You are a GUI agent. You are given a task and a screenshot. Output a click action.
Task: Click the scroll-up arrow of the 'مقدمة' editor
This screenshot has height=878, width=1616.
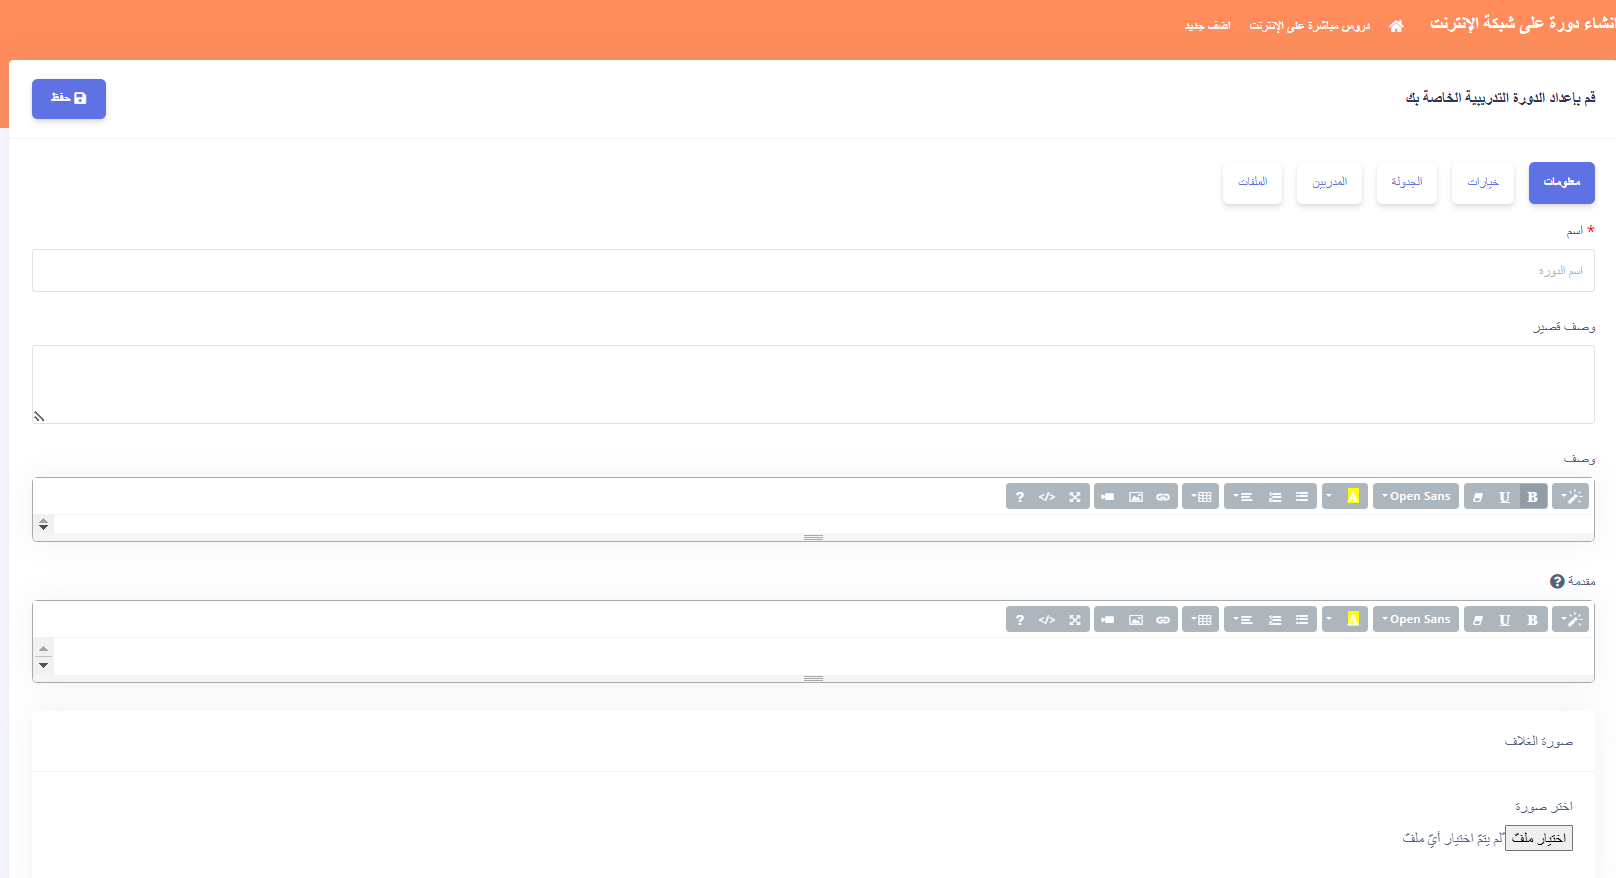point(43,648)
